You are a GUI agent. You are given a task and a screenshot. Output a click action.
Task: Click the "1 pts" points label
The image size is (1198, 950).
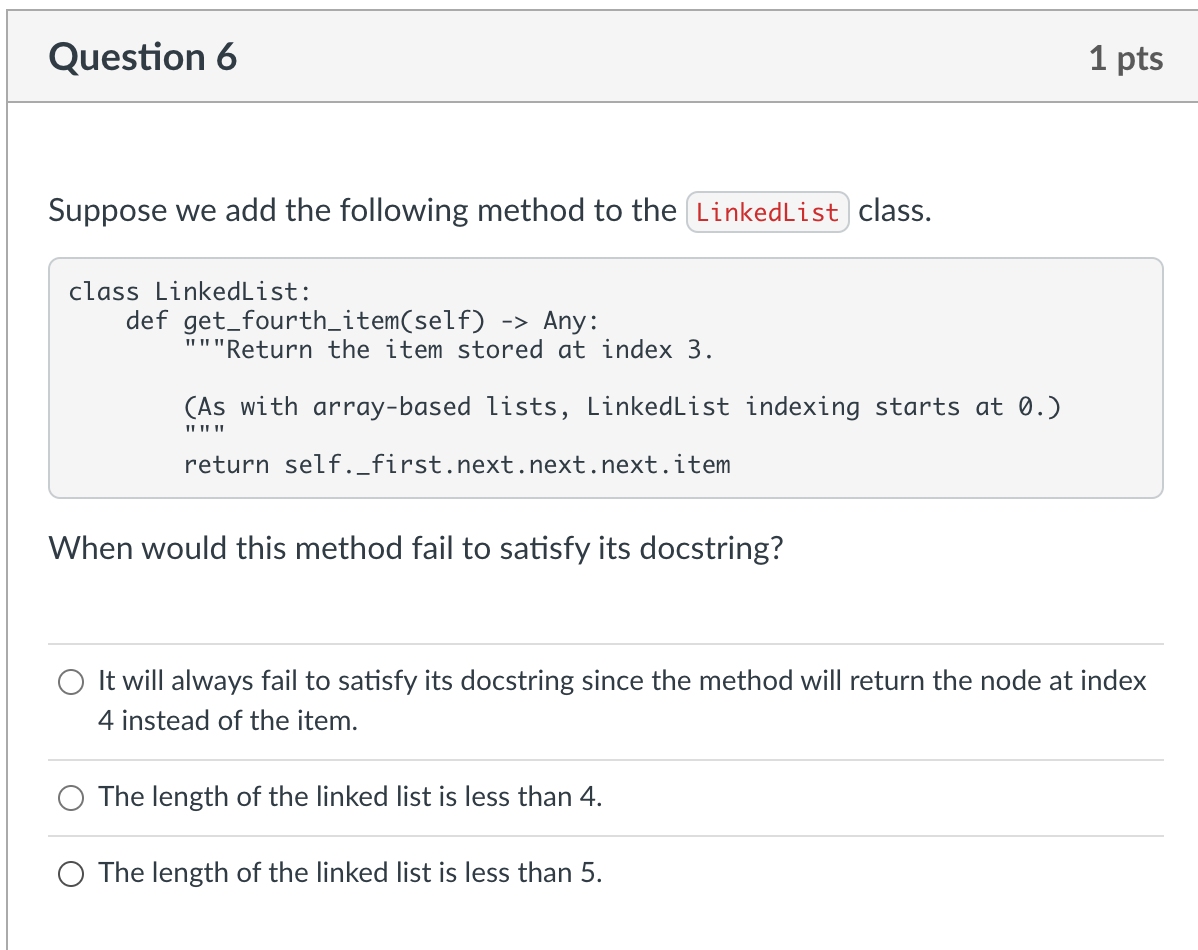pyautogui.click(x=1126, y=58)
